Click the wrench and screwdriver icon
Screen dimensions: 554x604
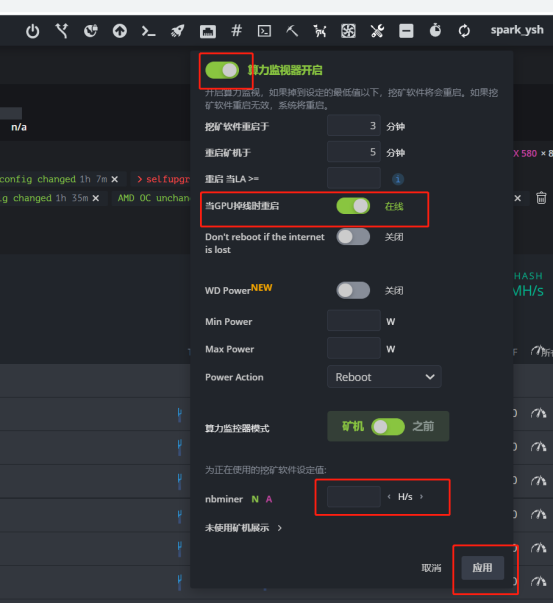tap(377, 31)
